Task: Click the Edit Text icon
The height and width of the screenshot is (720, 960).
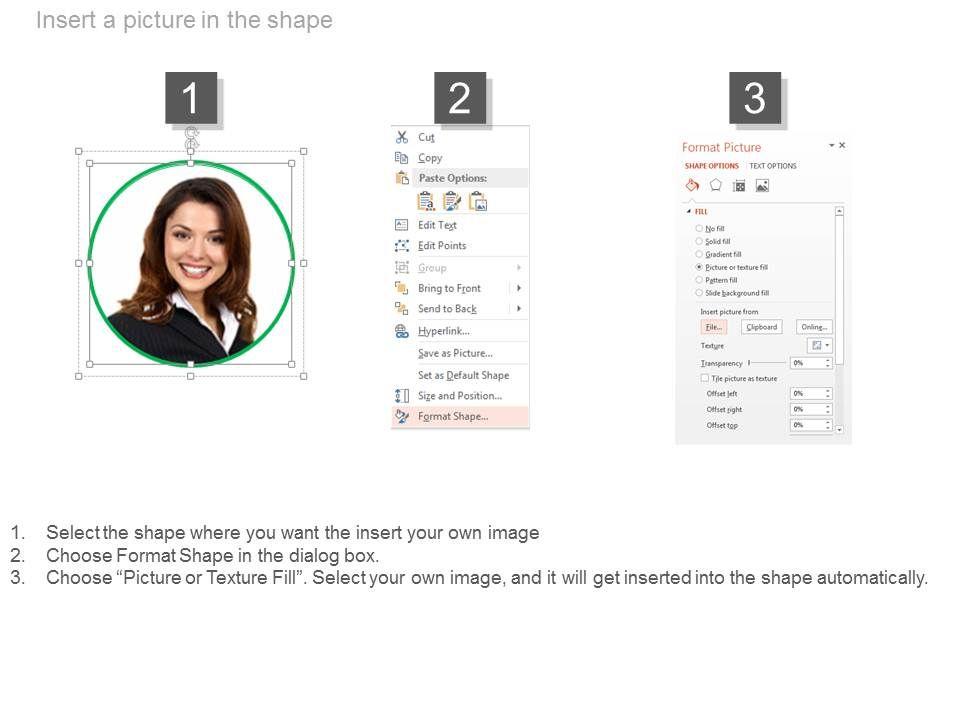Action: pyautogui.click(x=402, y=225)
